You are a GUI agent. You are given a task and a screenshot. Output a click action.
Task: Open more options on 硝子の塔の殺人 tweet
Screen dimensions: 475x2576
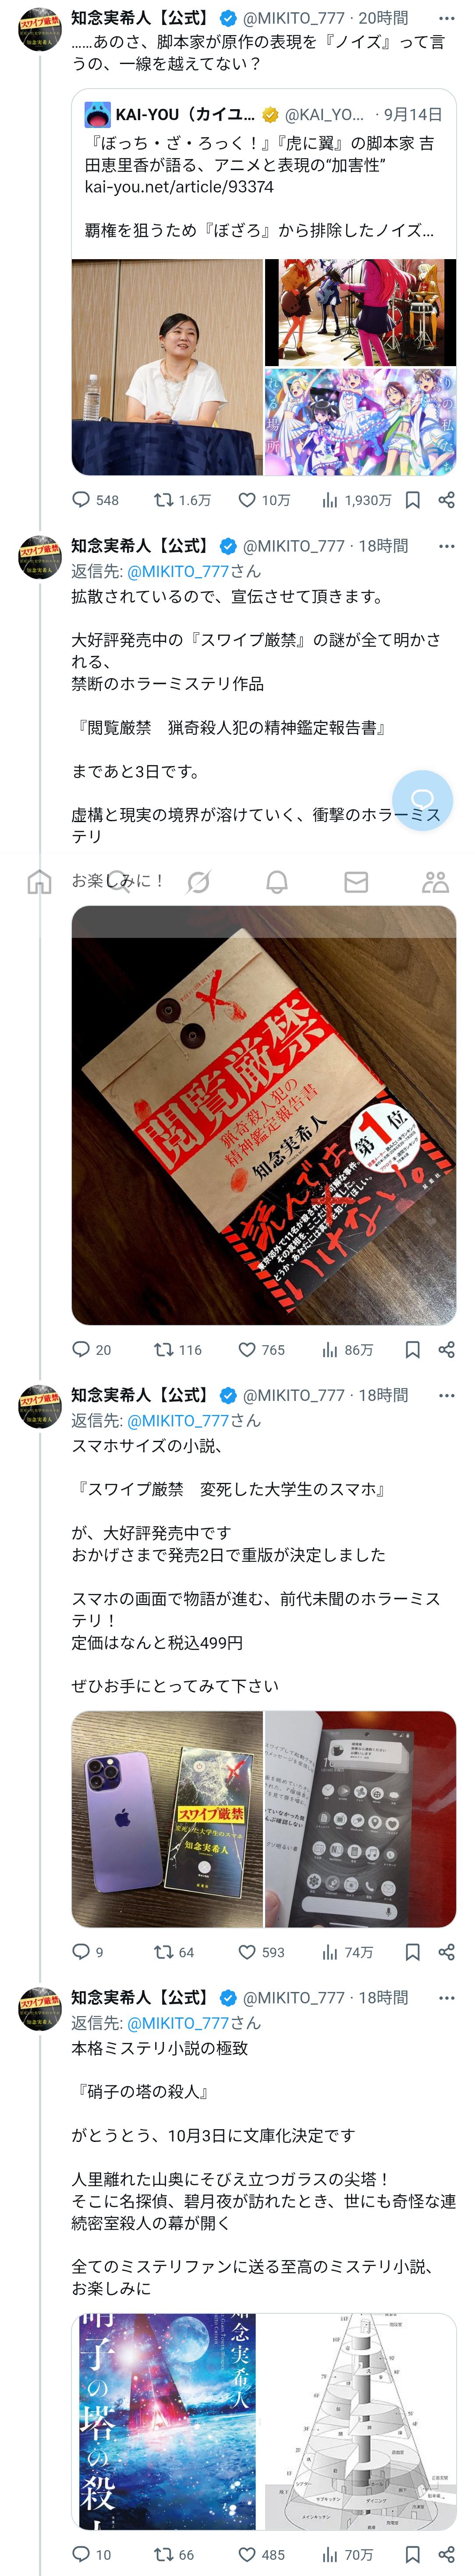(447, 1997)
